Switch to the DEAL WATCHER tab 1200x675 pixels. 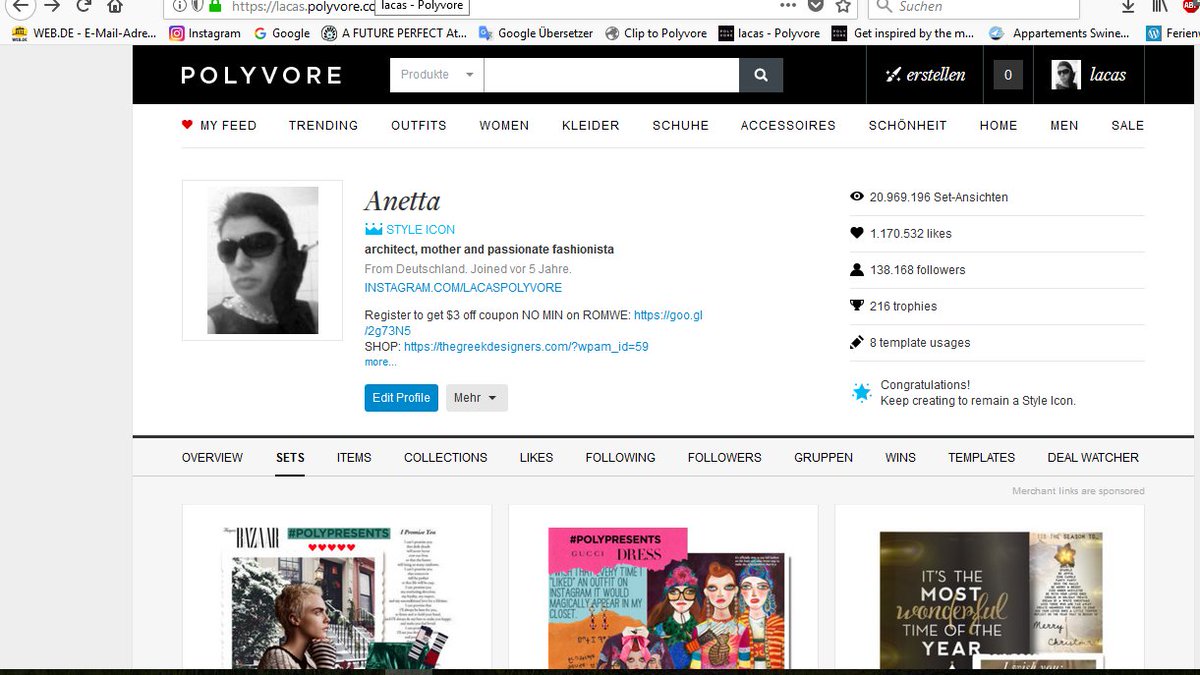click(1093, 457)
